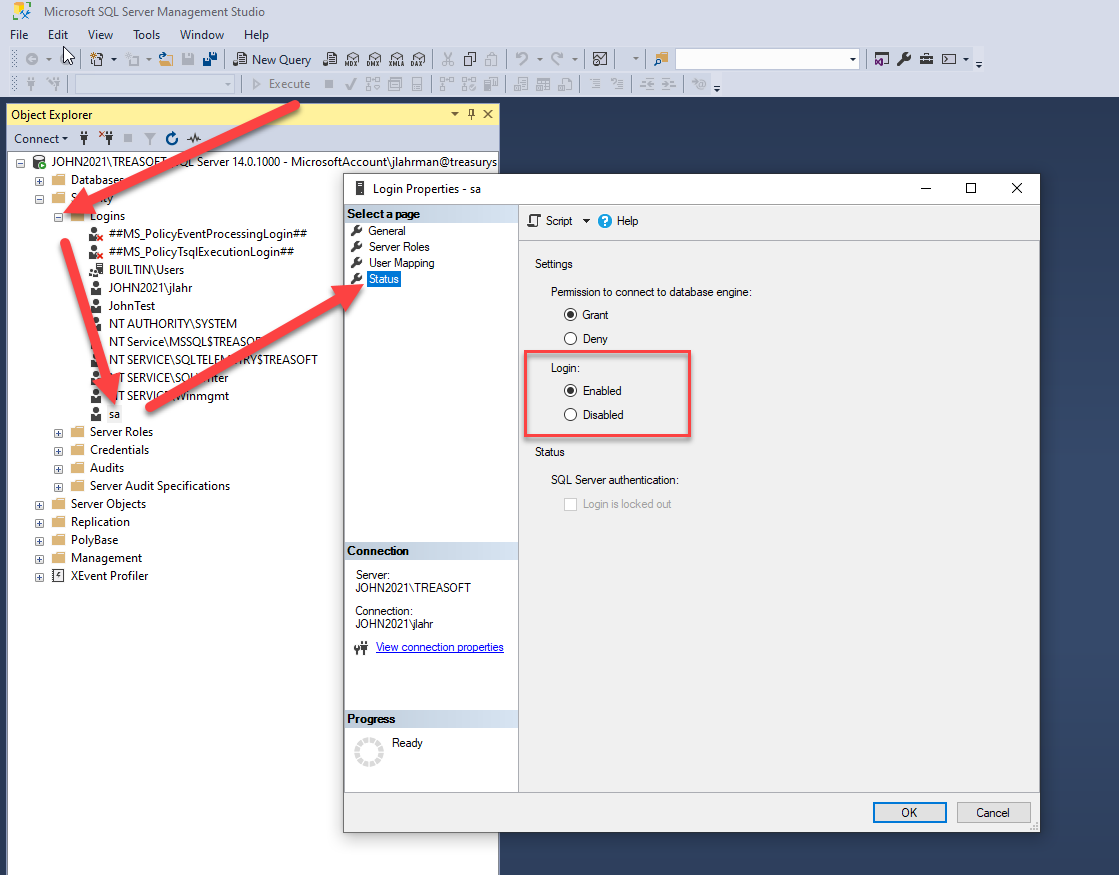Select the sa login in the tree
Screen dimensions: 1119x875
tap(114, 414)
